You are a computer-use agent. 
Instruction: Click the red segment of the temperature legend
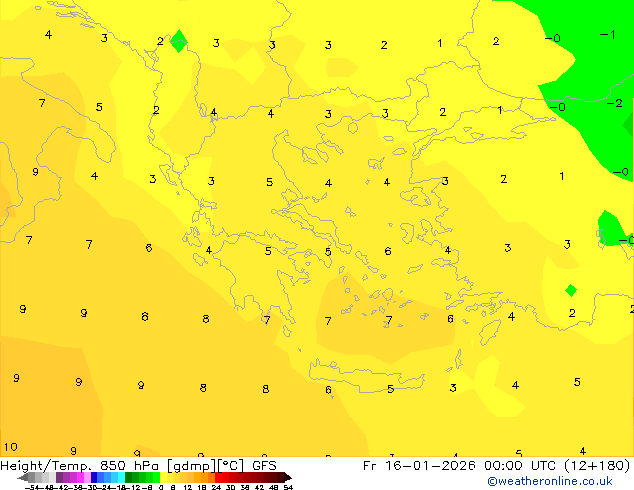(x=218, y=478)
